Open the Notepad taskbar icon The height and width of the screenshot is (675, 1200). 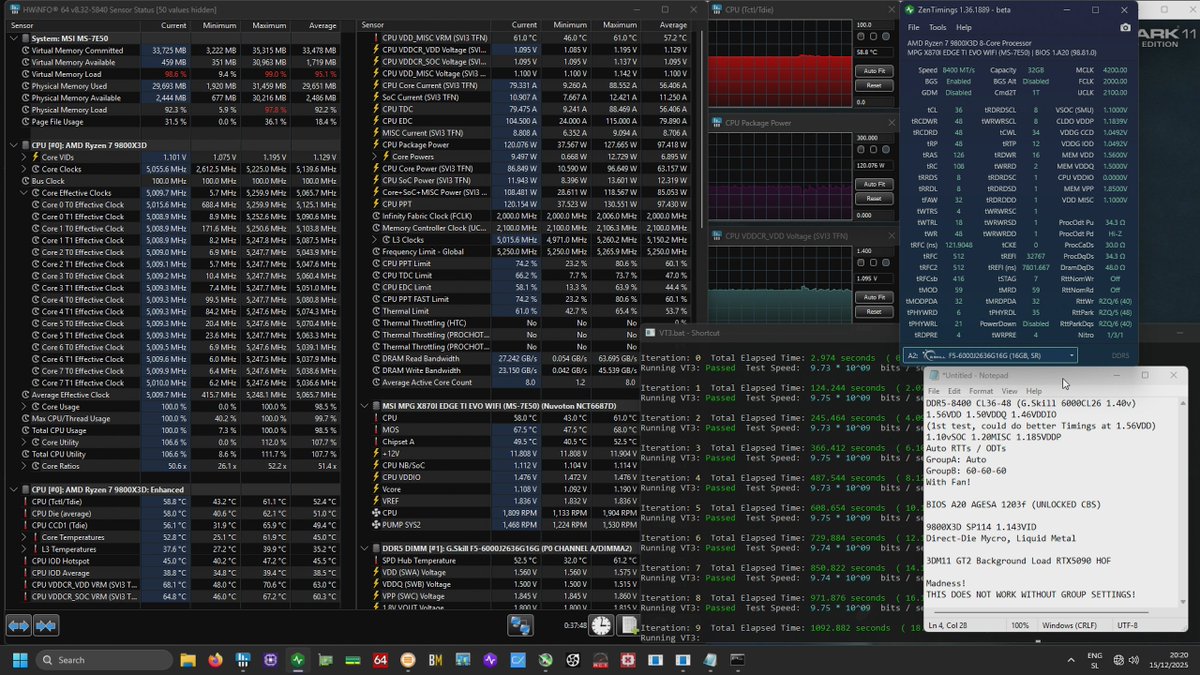(x=709, y=660)
